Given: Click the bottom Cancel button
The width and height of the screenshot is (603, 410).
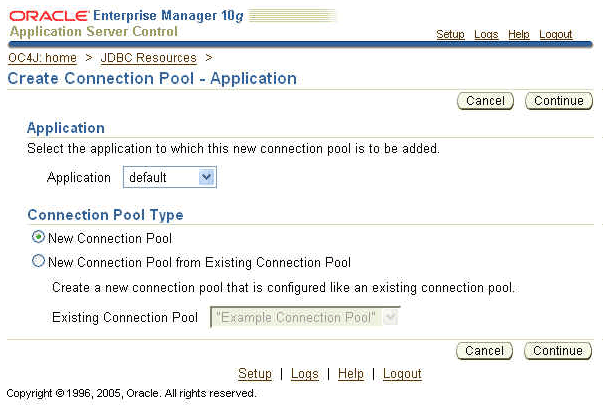Looking at the screenshot, I should tap(484, 351).
